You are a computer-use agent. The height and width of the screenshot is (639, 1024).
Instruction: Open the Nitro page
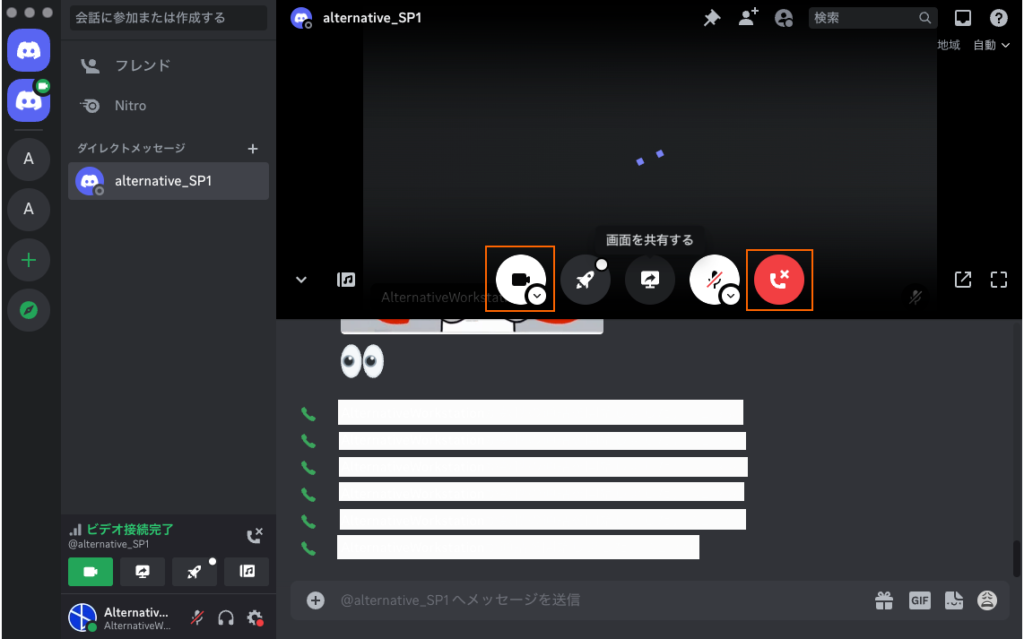130,105
